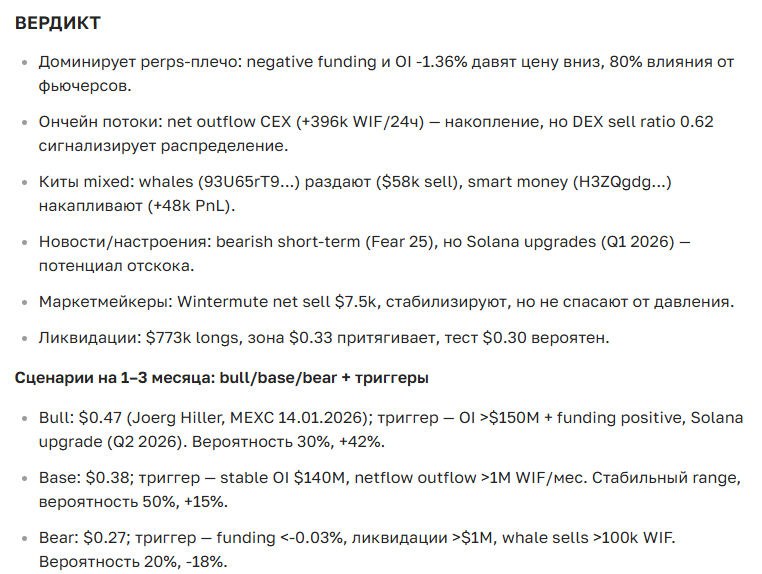Click the 'Доминирует perps-плечо' bullet text
The image size is (762, 574).
pos(139,62)
